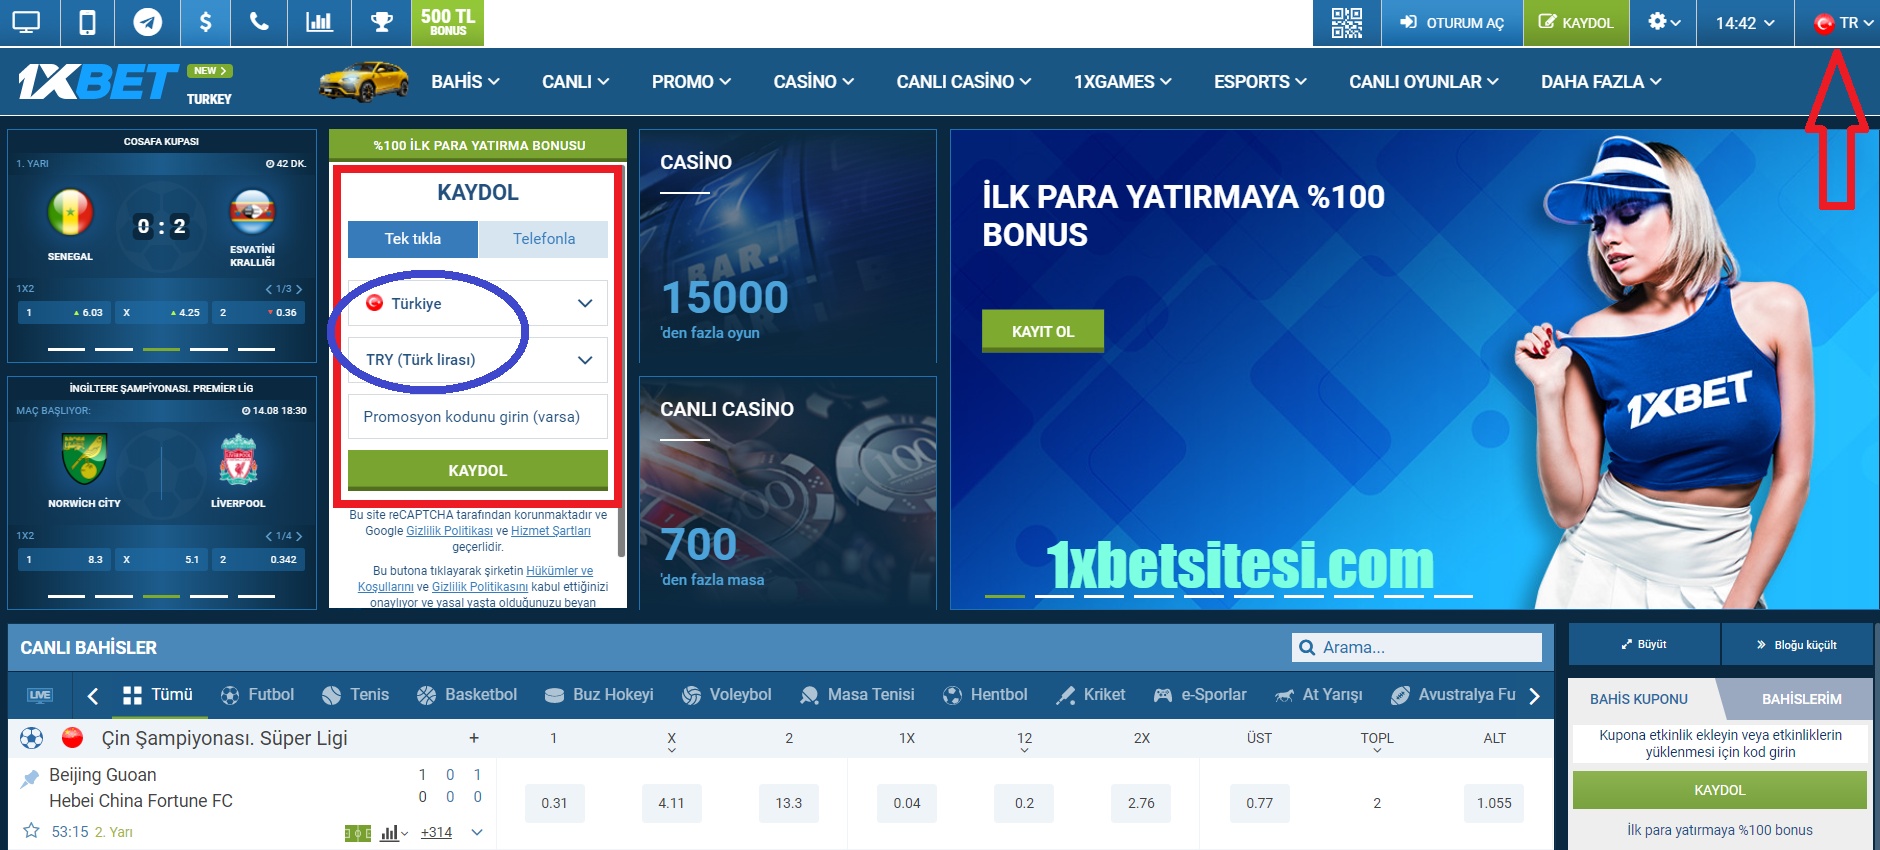Image resolution: width=1880 pixels, height=850 pixels.
Task: Expand more markets for Beijing Guoan match
Action: tap(477, 832)
